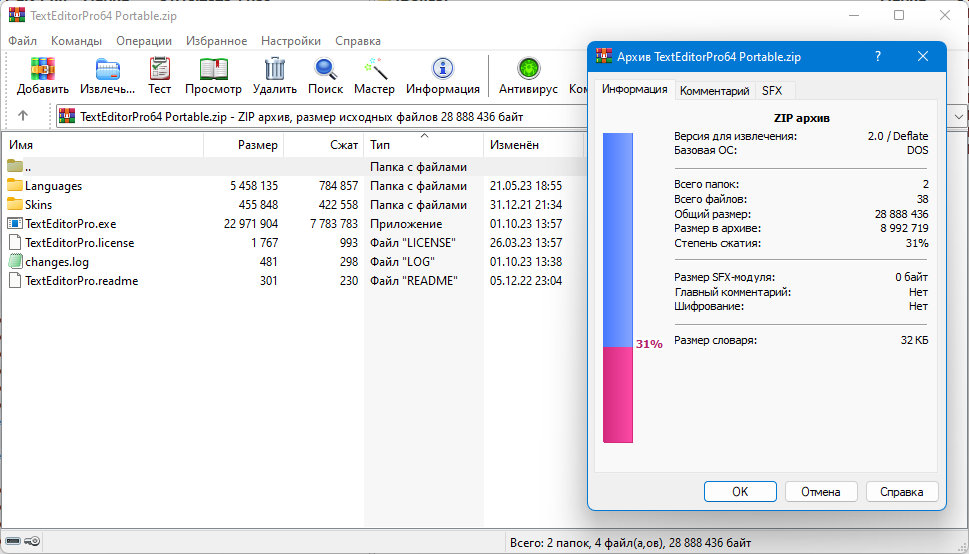
Task: Click the Извлечь (Extract) toolbar icon
Action: point(108,69)
